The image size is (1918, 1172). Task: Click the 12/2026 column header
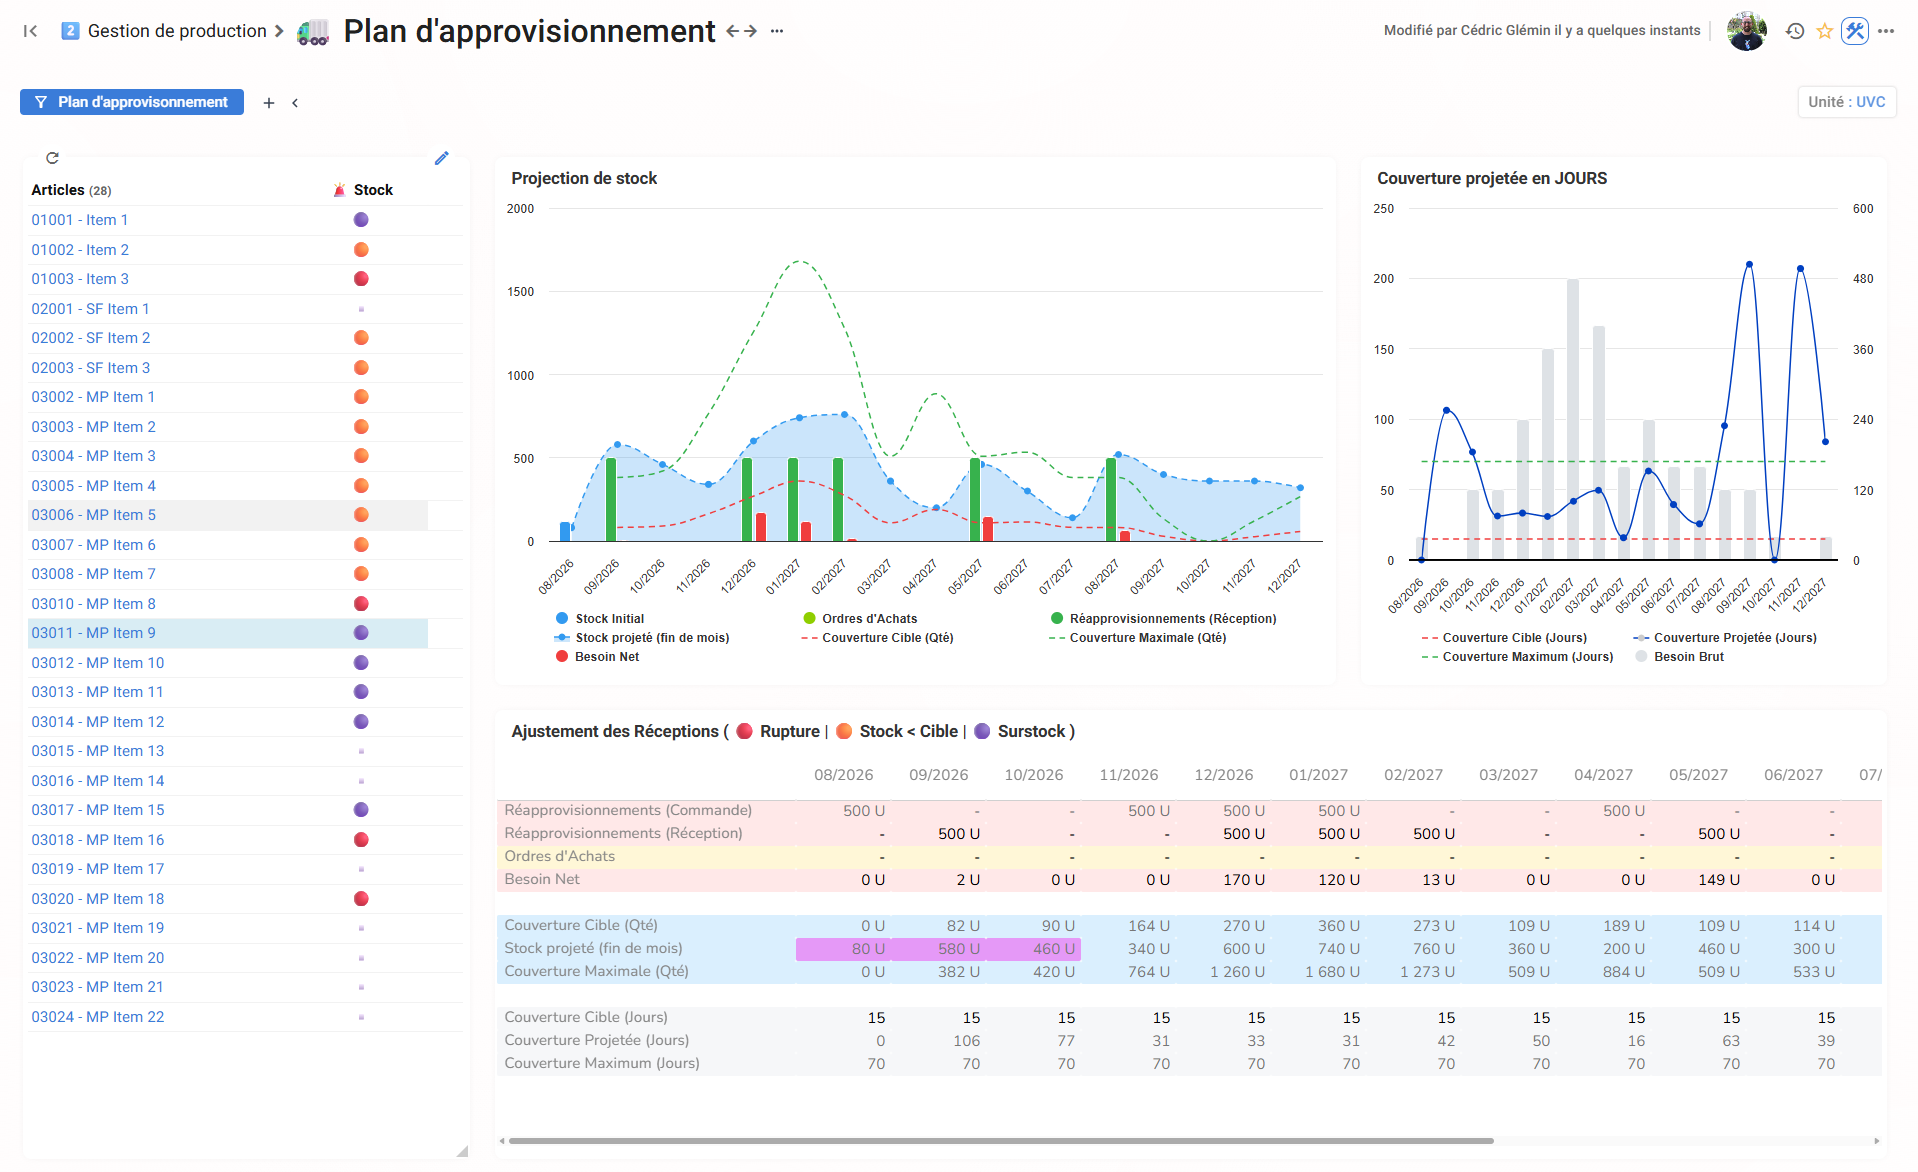click(1223, 775)
